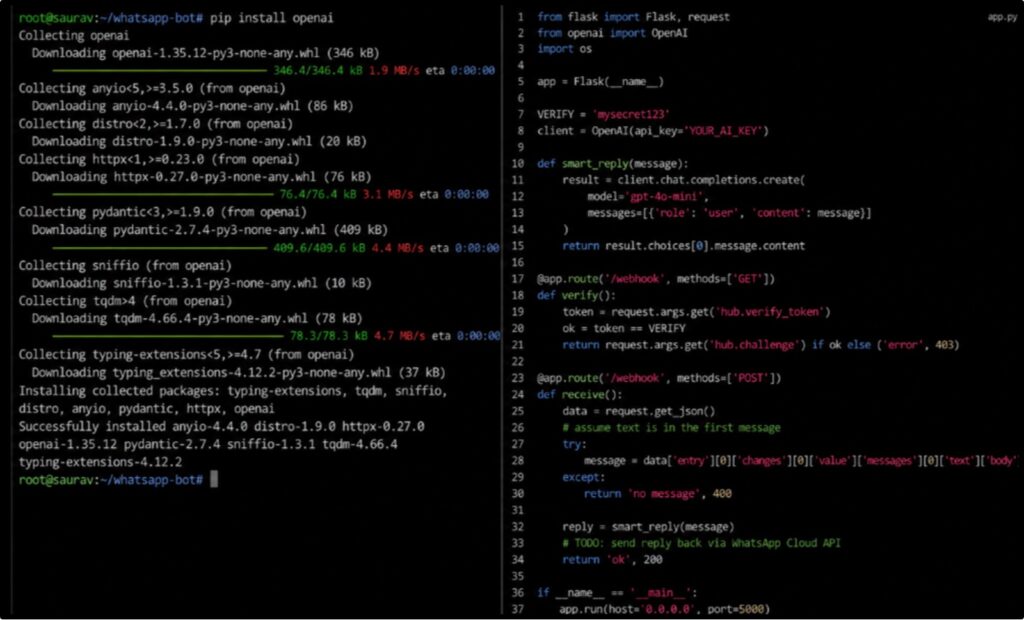The width and height of the screenshot is (1024, 620).
Task: Click the if __name__ == '__main__': line
Action: (x=617, y=593)
